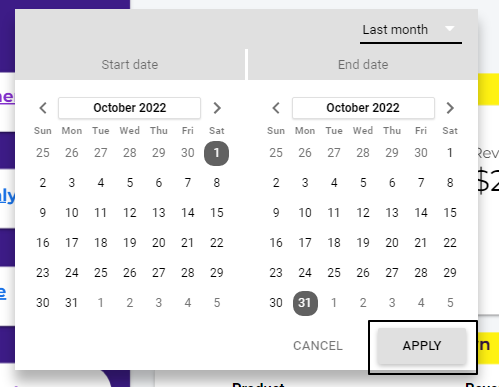Select October 31 in end calendar
Image resolution: width=499 pixels, height=387 pixels.
305,303
